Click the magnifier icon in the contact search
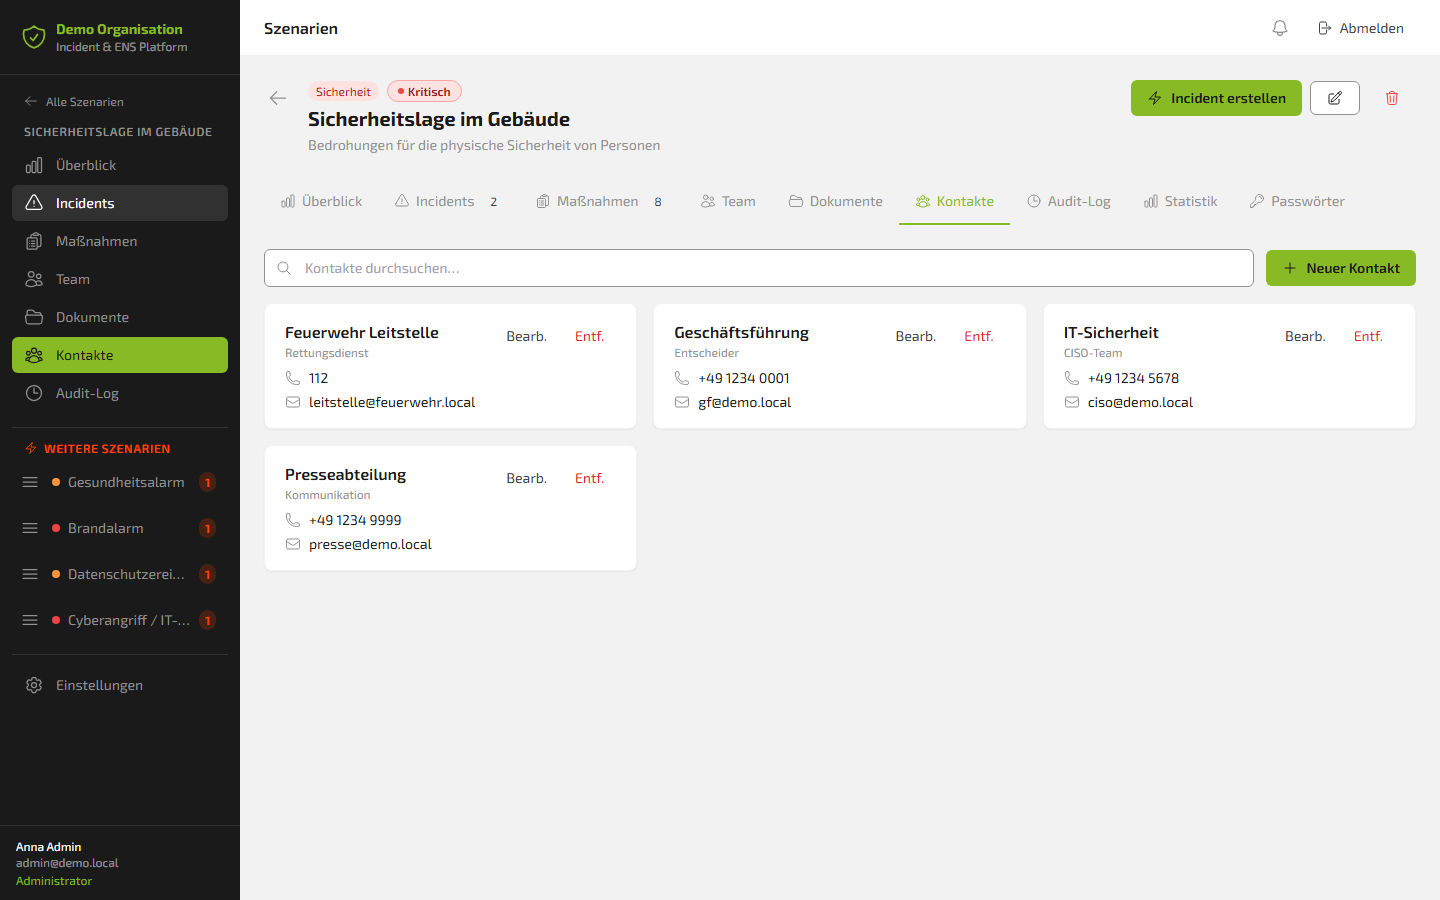Image resolution: width=1440 pixels, height=900 pixels. tap(284, 268)
